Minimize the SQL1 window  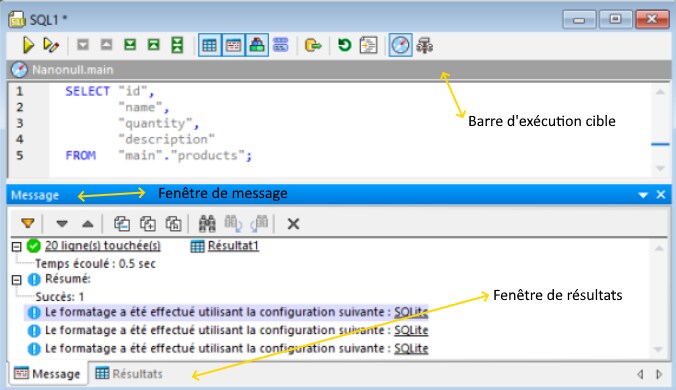(x=579, y=19)
